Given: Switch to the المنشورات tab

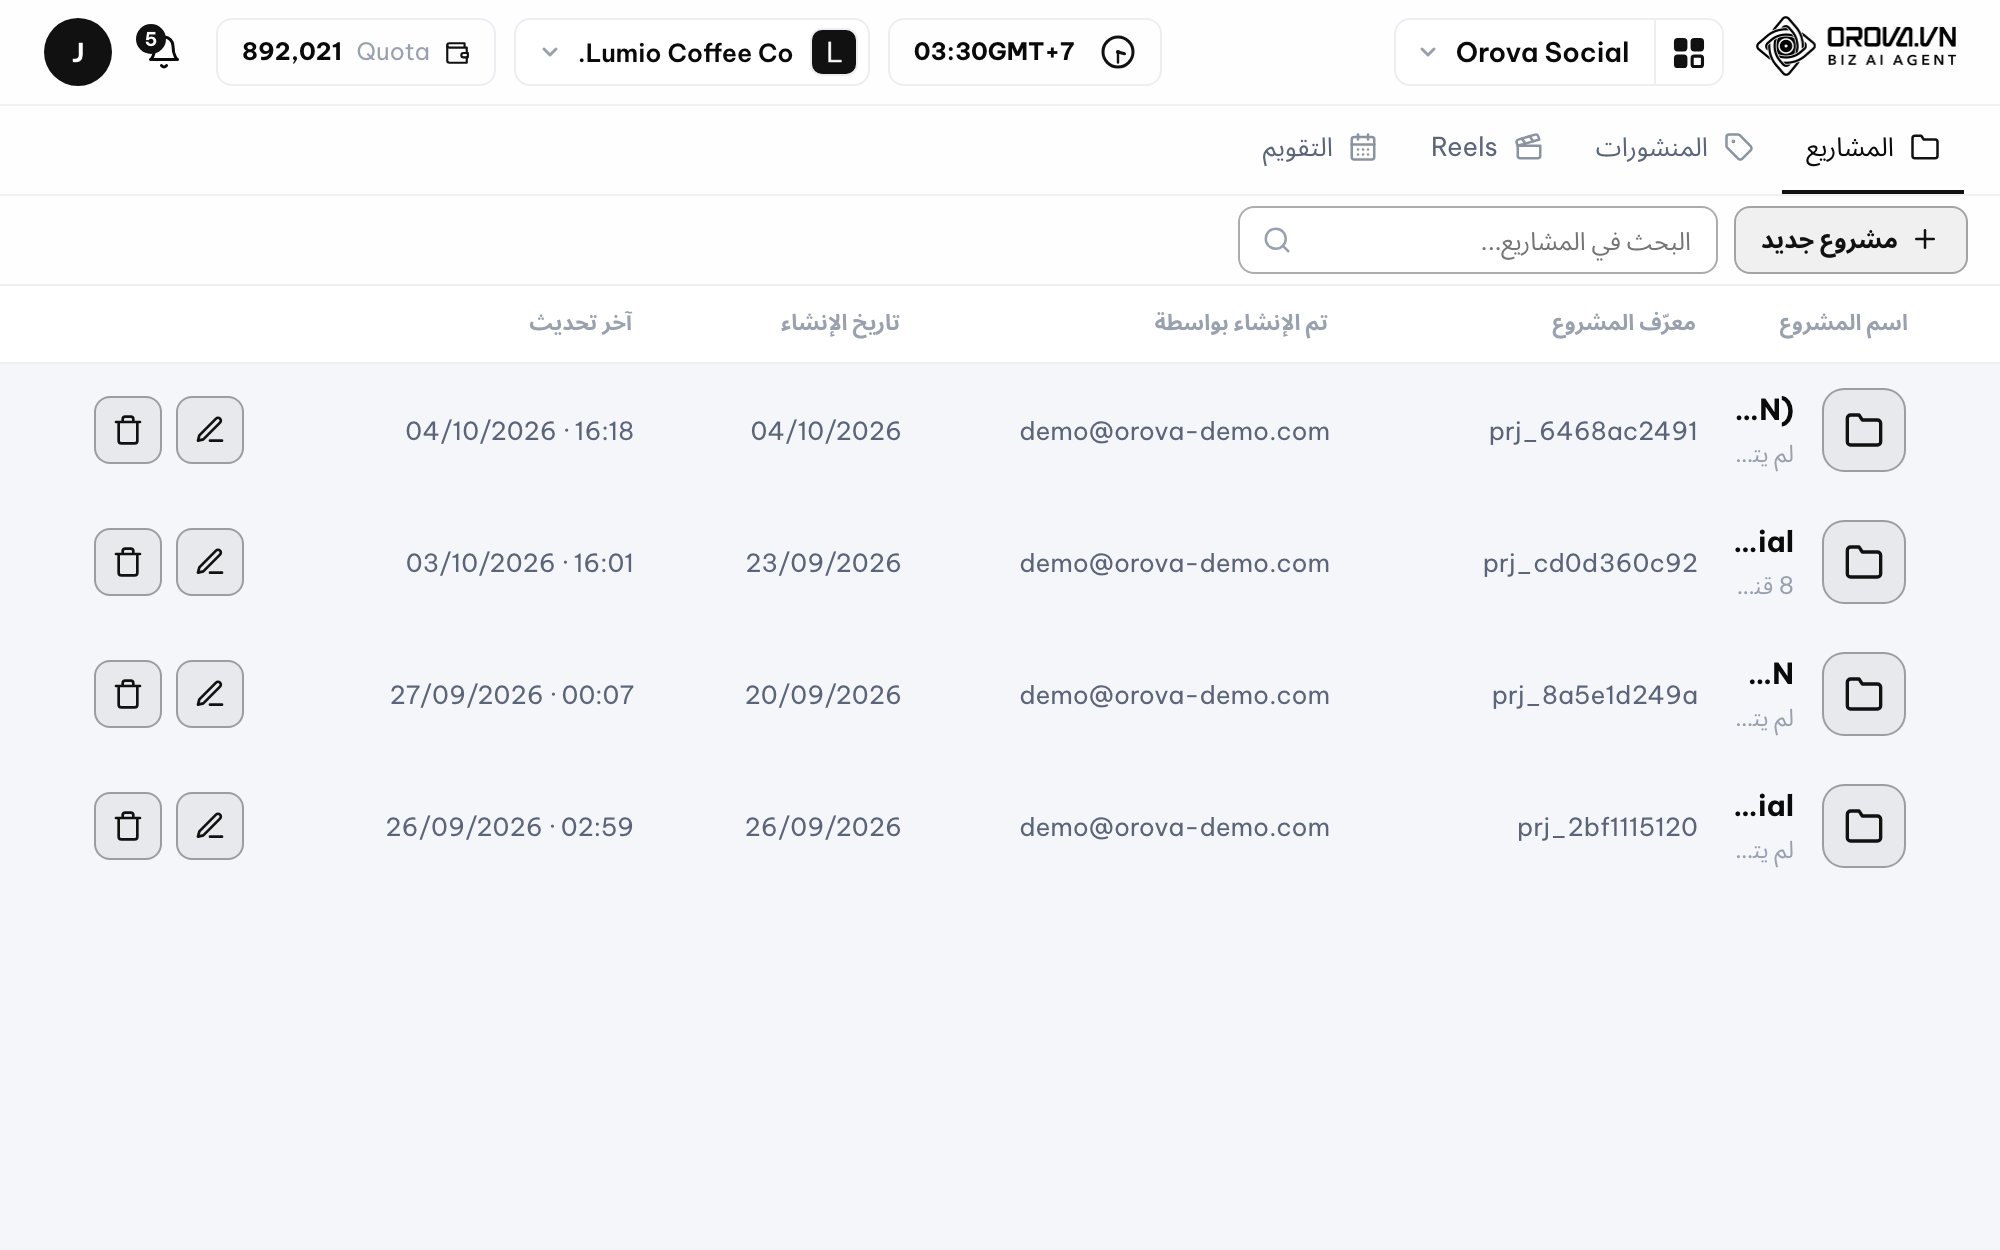Looking at the screenshot, I should 1674,148.
